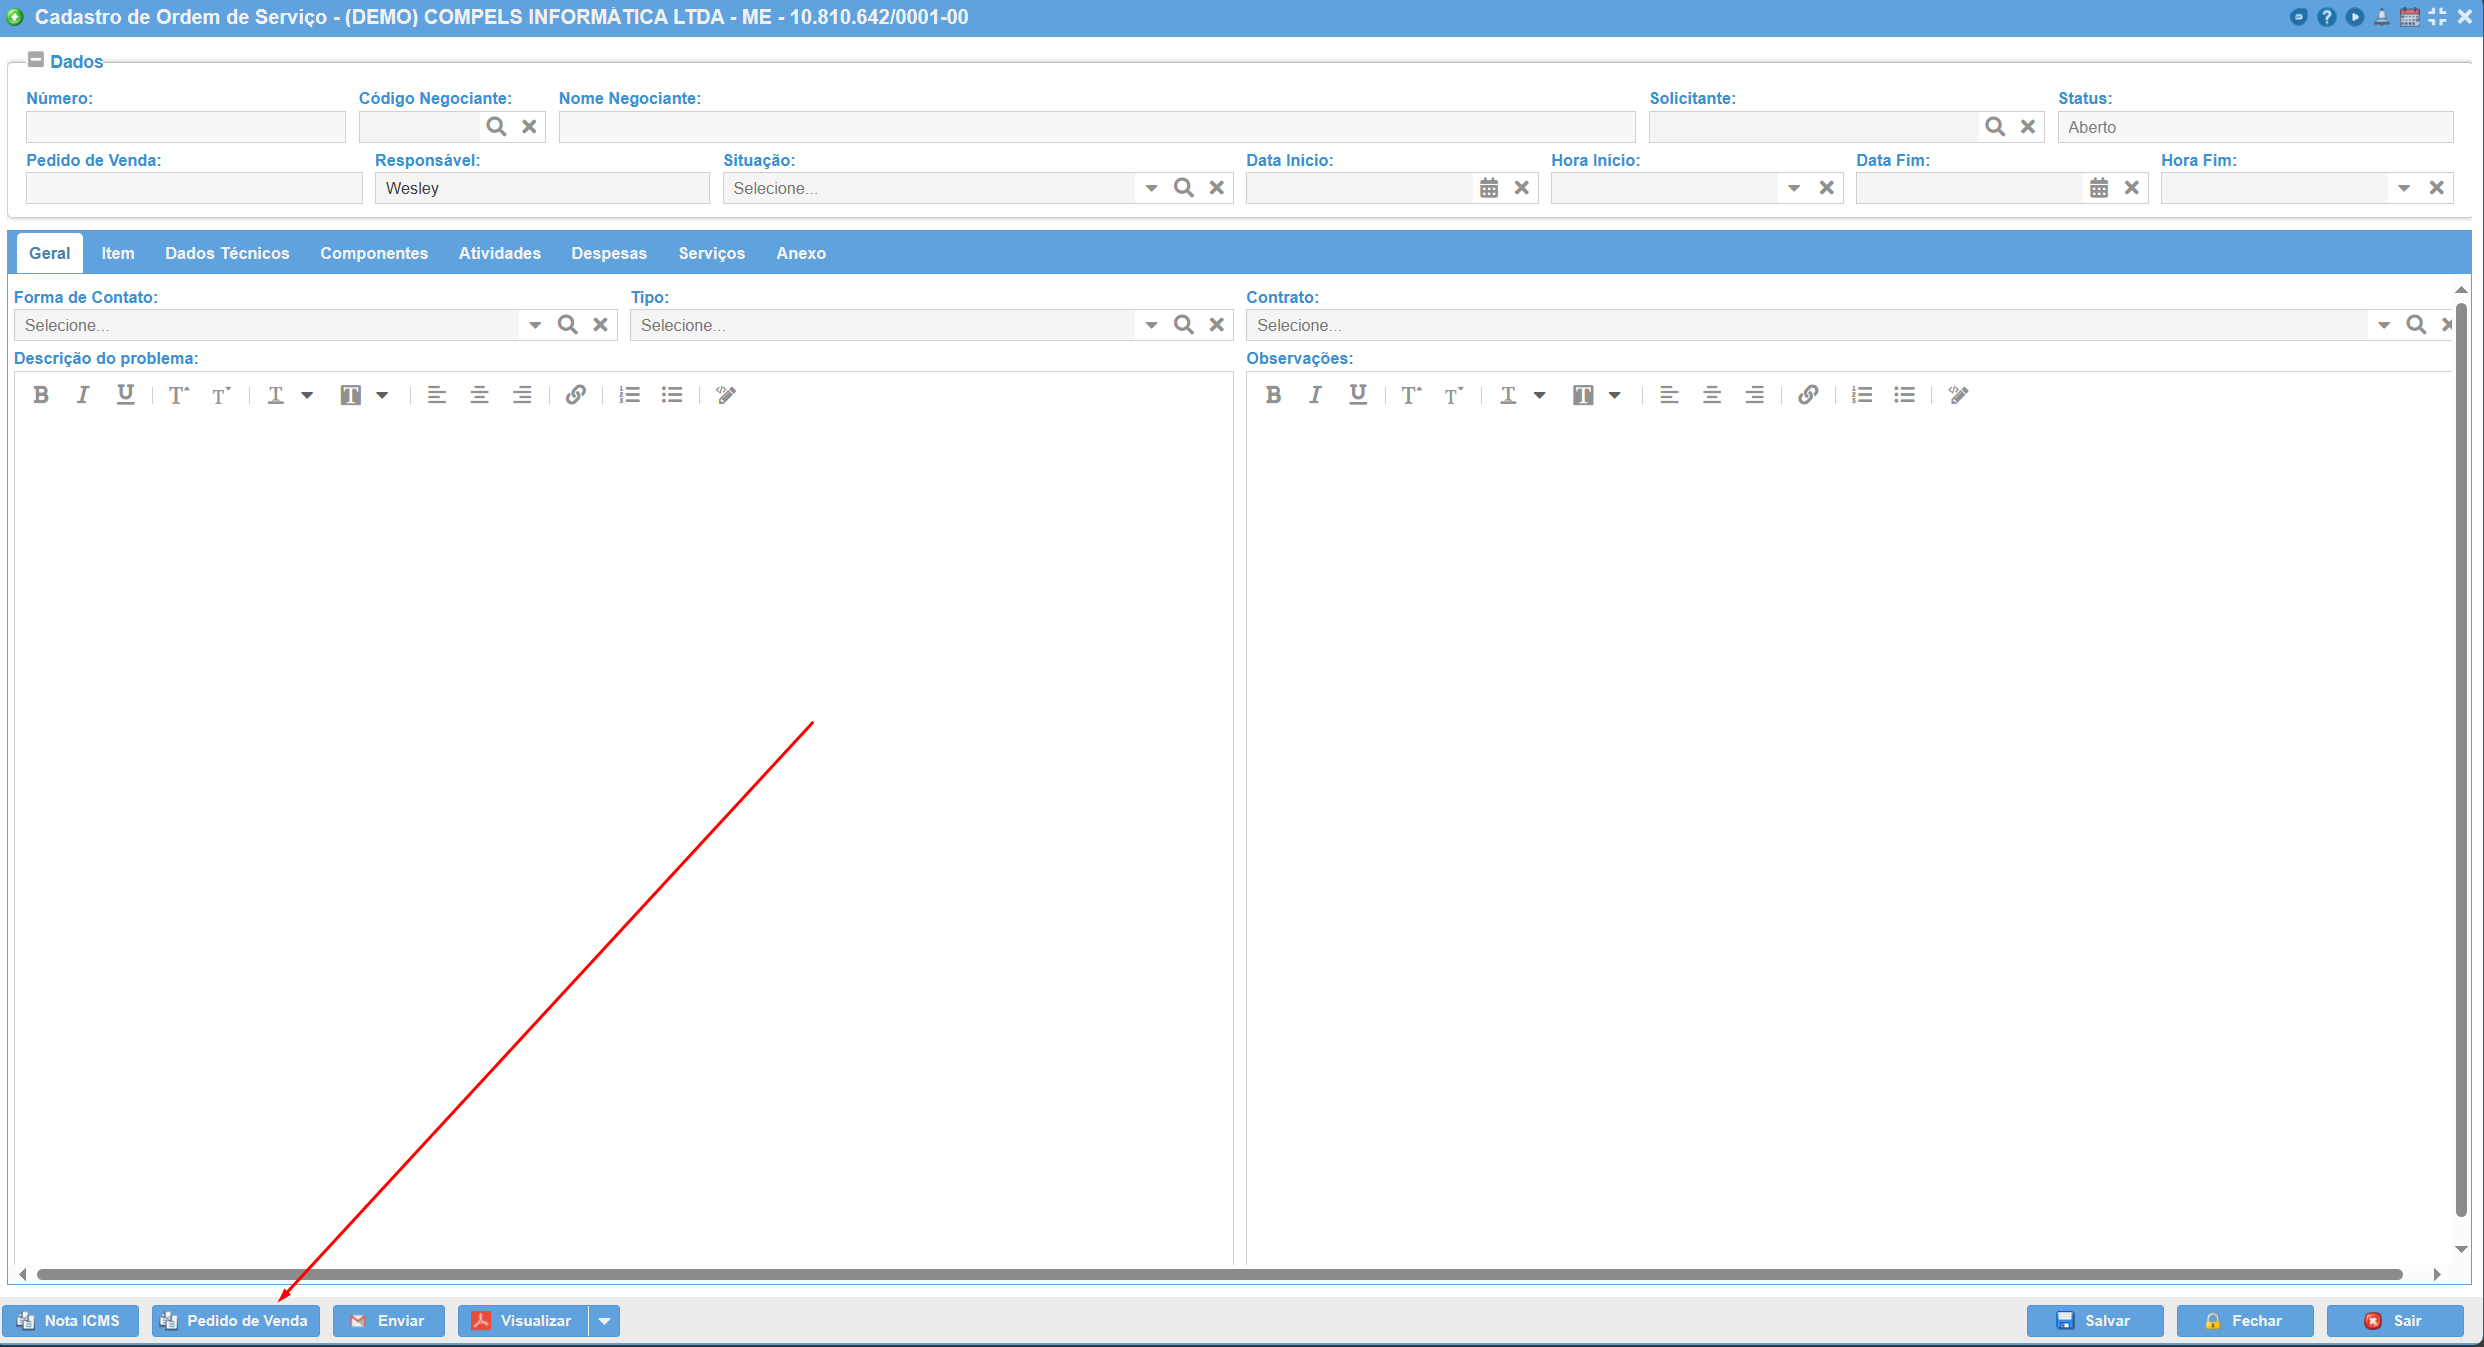Image resolution: width=2484 pixels, height=1347 pixels.
Task: Search Código Negociante with magnifier icon
Action: (x=496, y=127)
